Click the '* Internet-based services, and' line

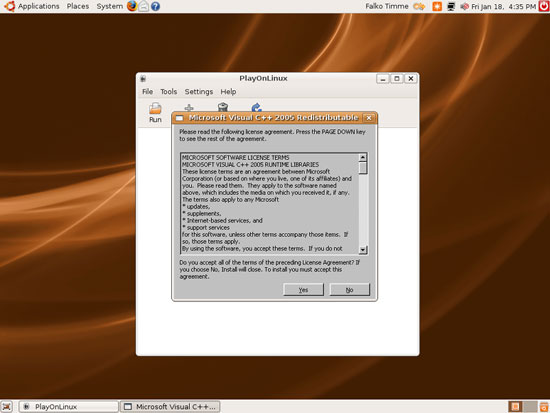[x=222, y=221]
